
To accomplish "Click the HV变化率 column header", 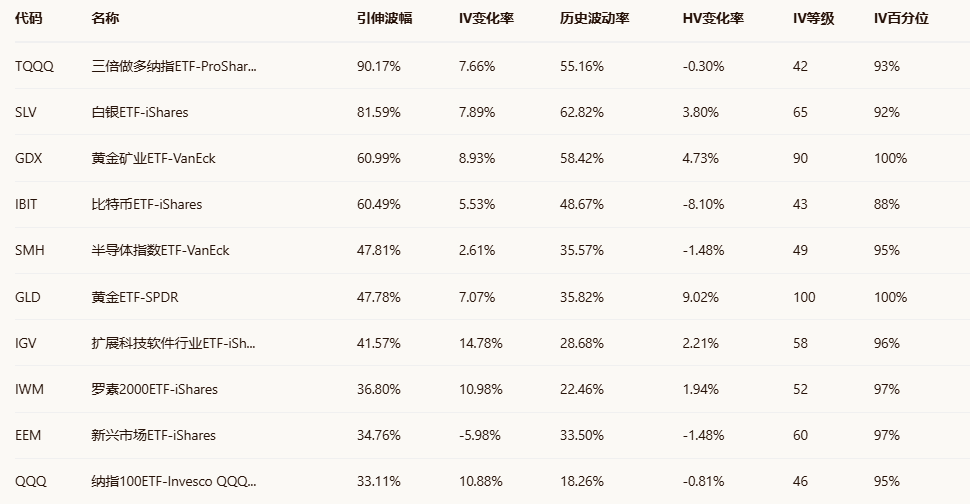I will [x=713, y=18].
